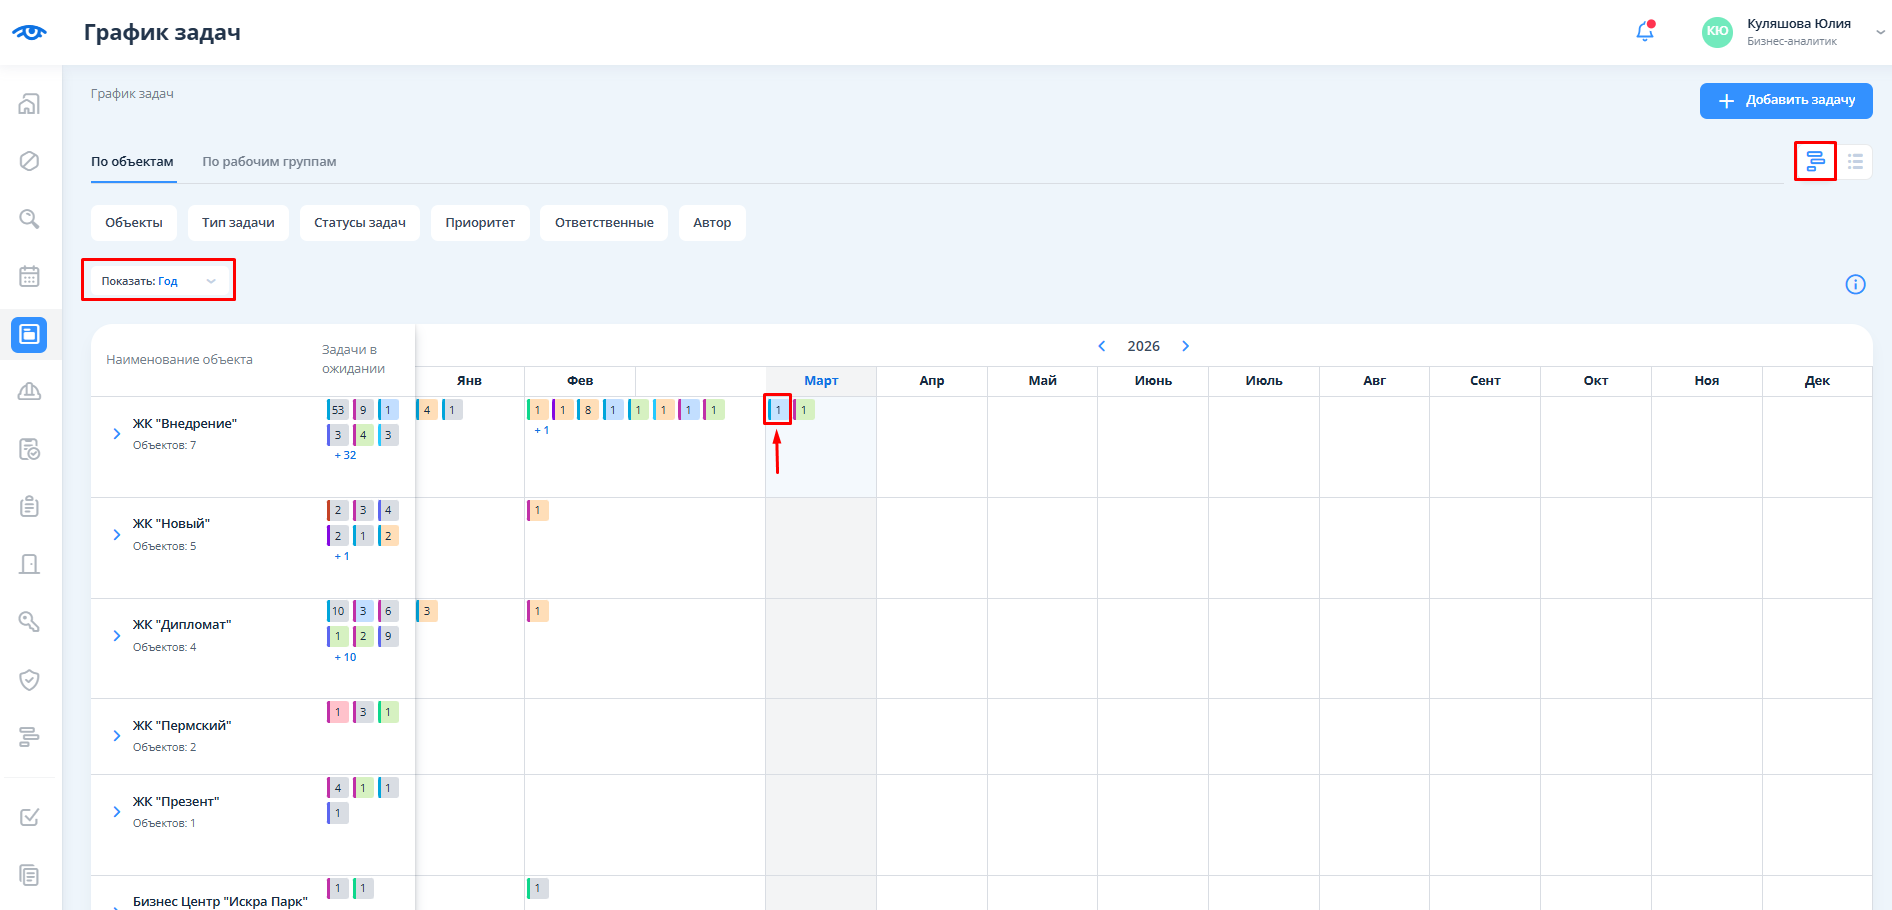This screenshot has width=1892, height=910.
Task: Expand the ЖК "Дипломат" row
Action: [x=117, y=635]
